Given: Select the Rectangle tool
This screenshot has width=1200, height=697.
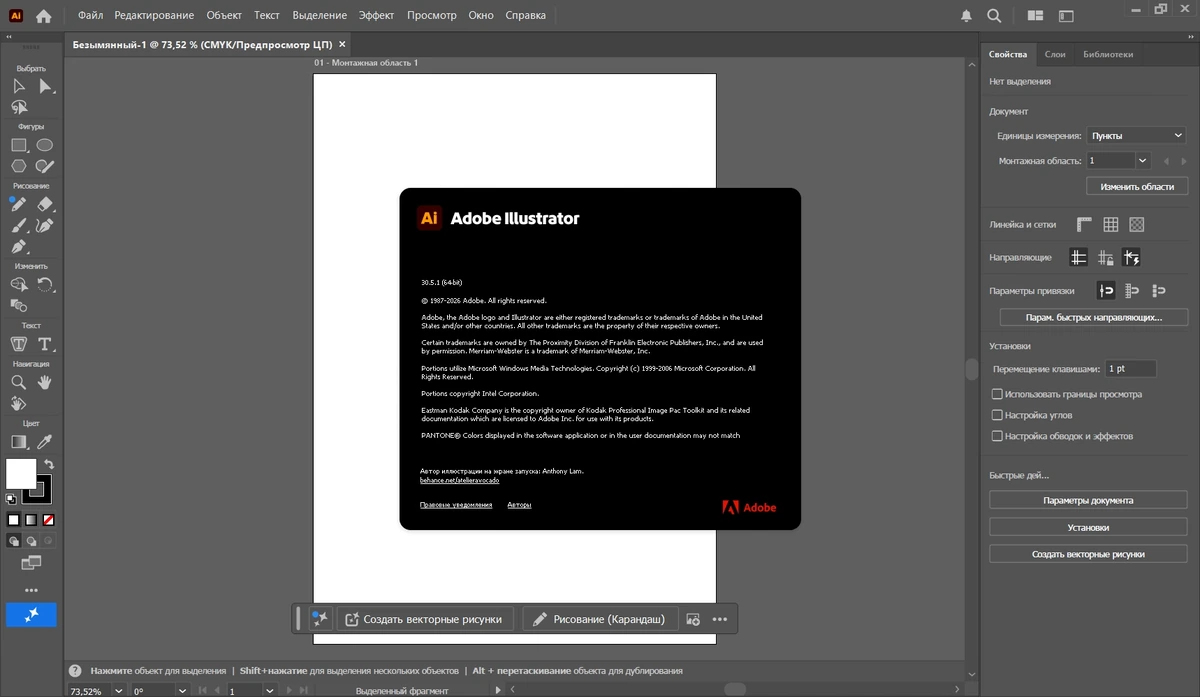Looking at the screenshot, I should (x=19, y=145).
